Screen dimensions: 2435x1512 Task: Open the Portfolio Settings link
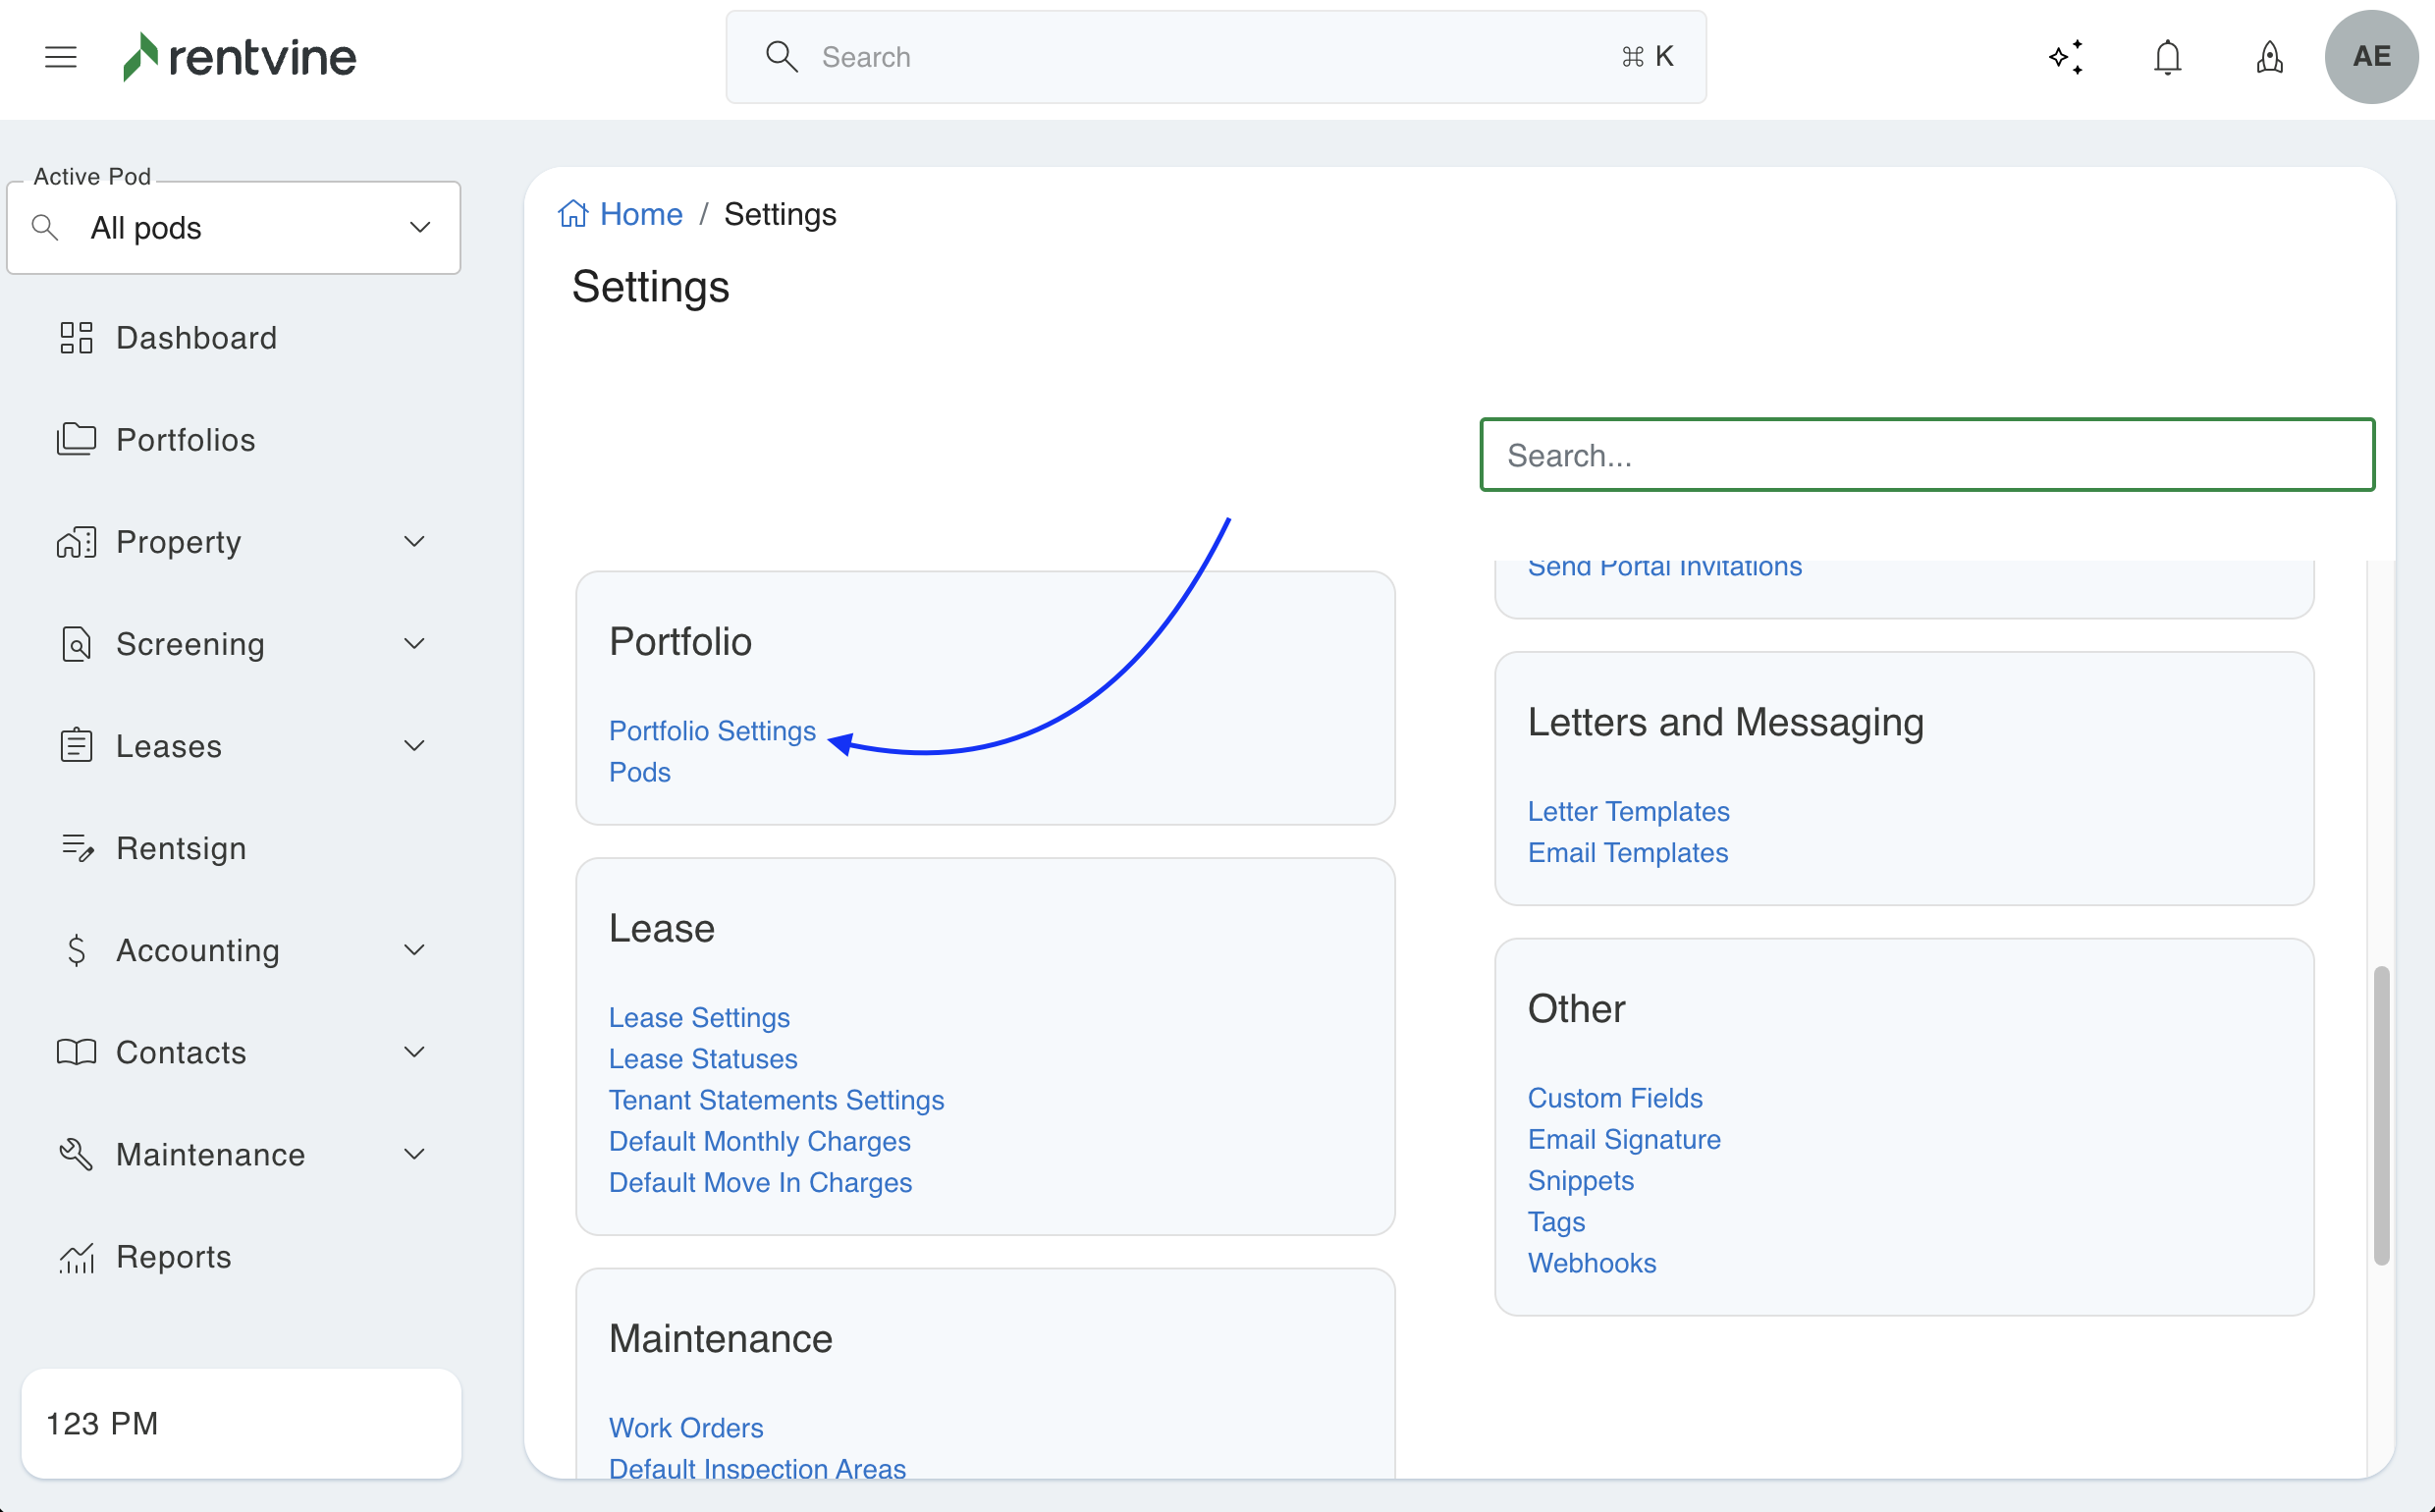coord(712,731)
